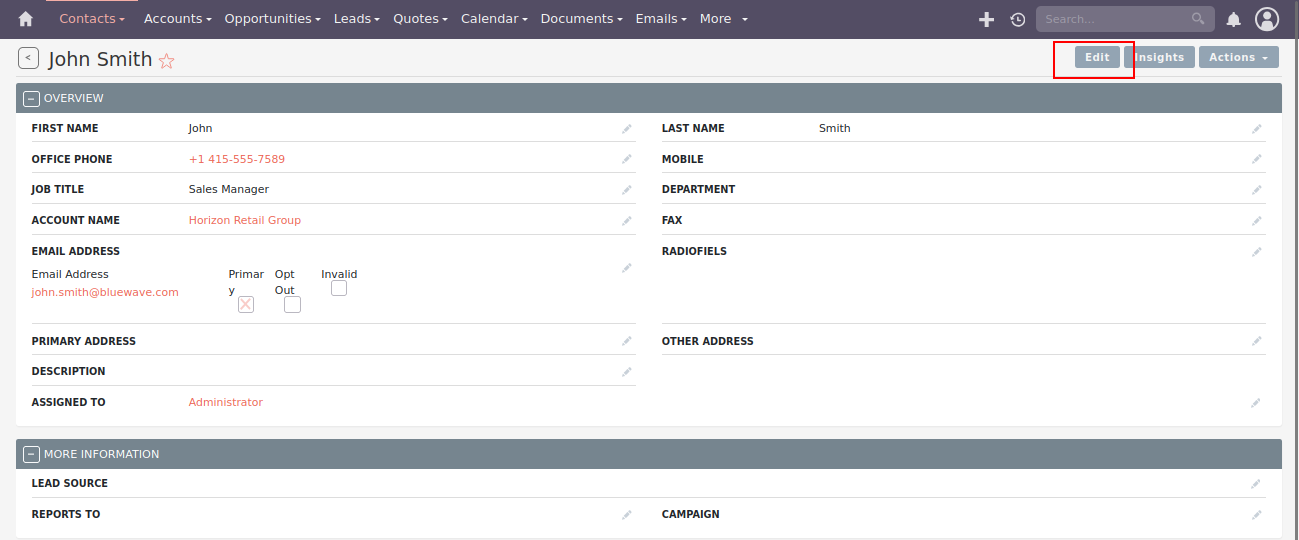Screen dimensions: 1299x540
Task: Open the quick create plus icon
Action: tap(986, 19)
